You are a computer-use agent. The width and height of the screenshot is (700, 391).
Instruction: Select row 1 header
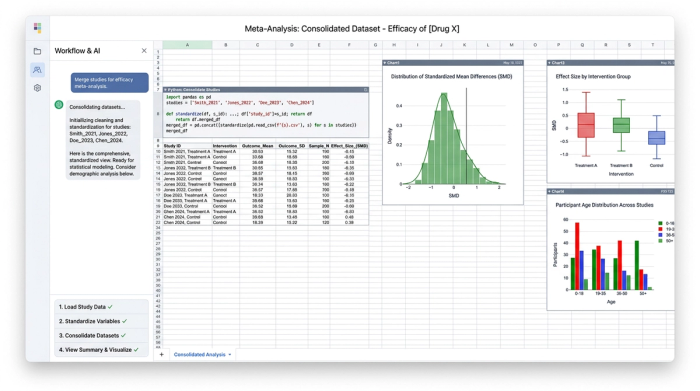pyautogui.click(x=158, y=52)
